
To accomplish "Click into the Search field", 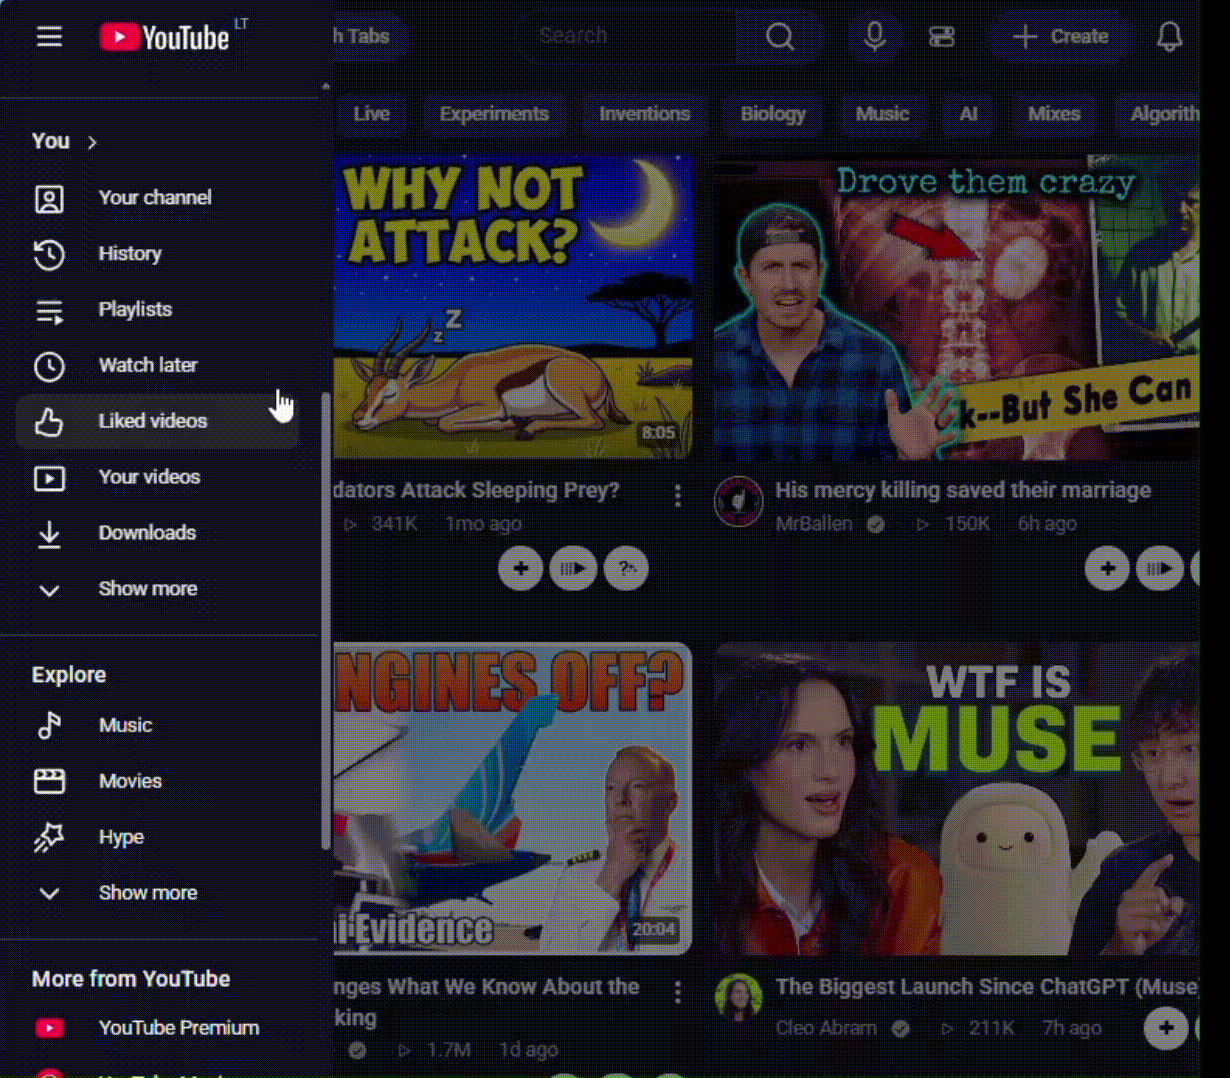I will click(x=628, y=37).
